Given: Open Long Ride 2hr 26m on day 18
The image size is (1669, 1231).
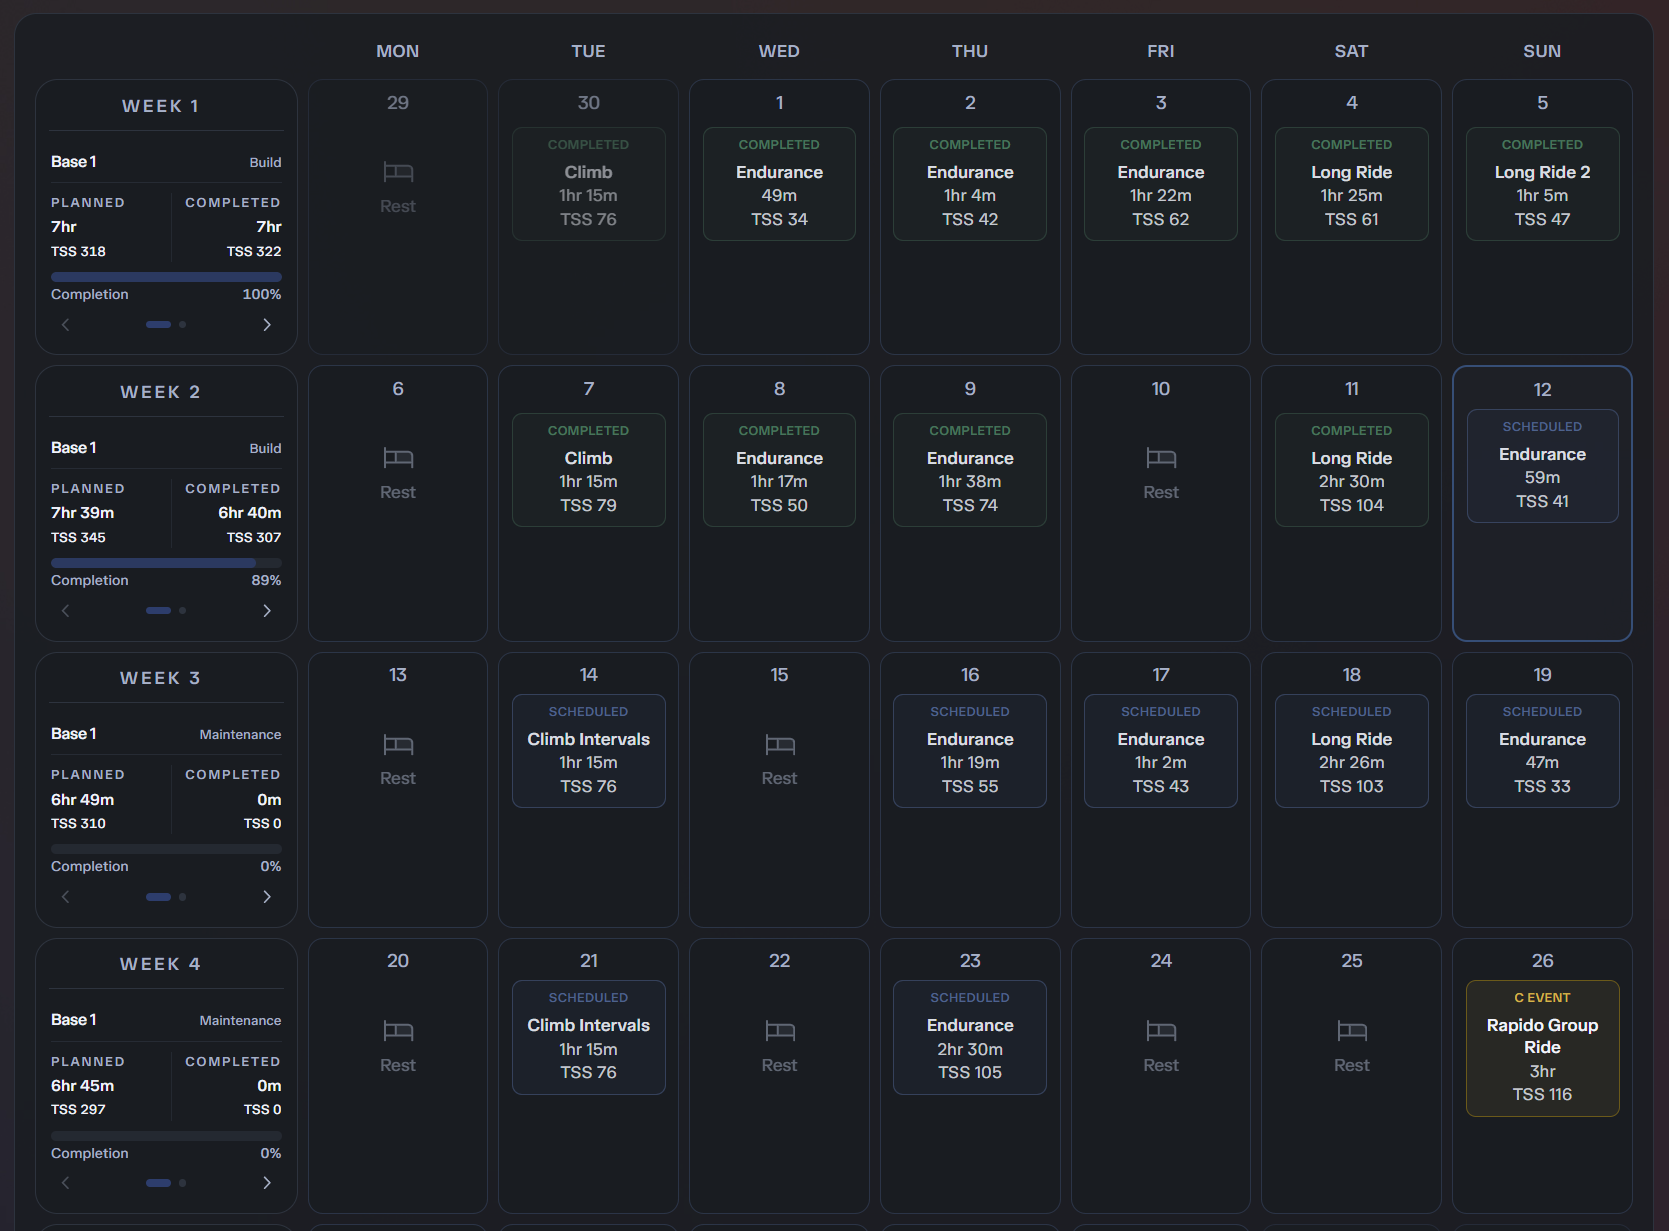Looking at the screenshot, I should tap(1352, 751).
